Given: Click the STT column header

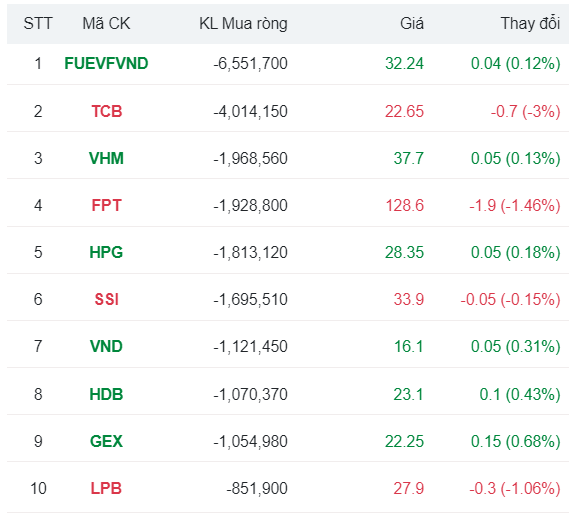Looking at the screenshot, I should (x=38, y=23).
